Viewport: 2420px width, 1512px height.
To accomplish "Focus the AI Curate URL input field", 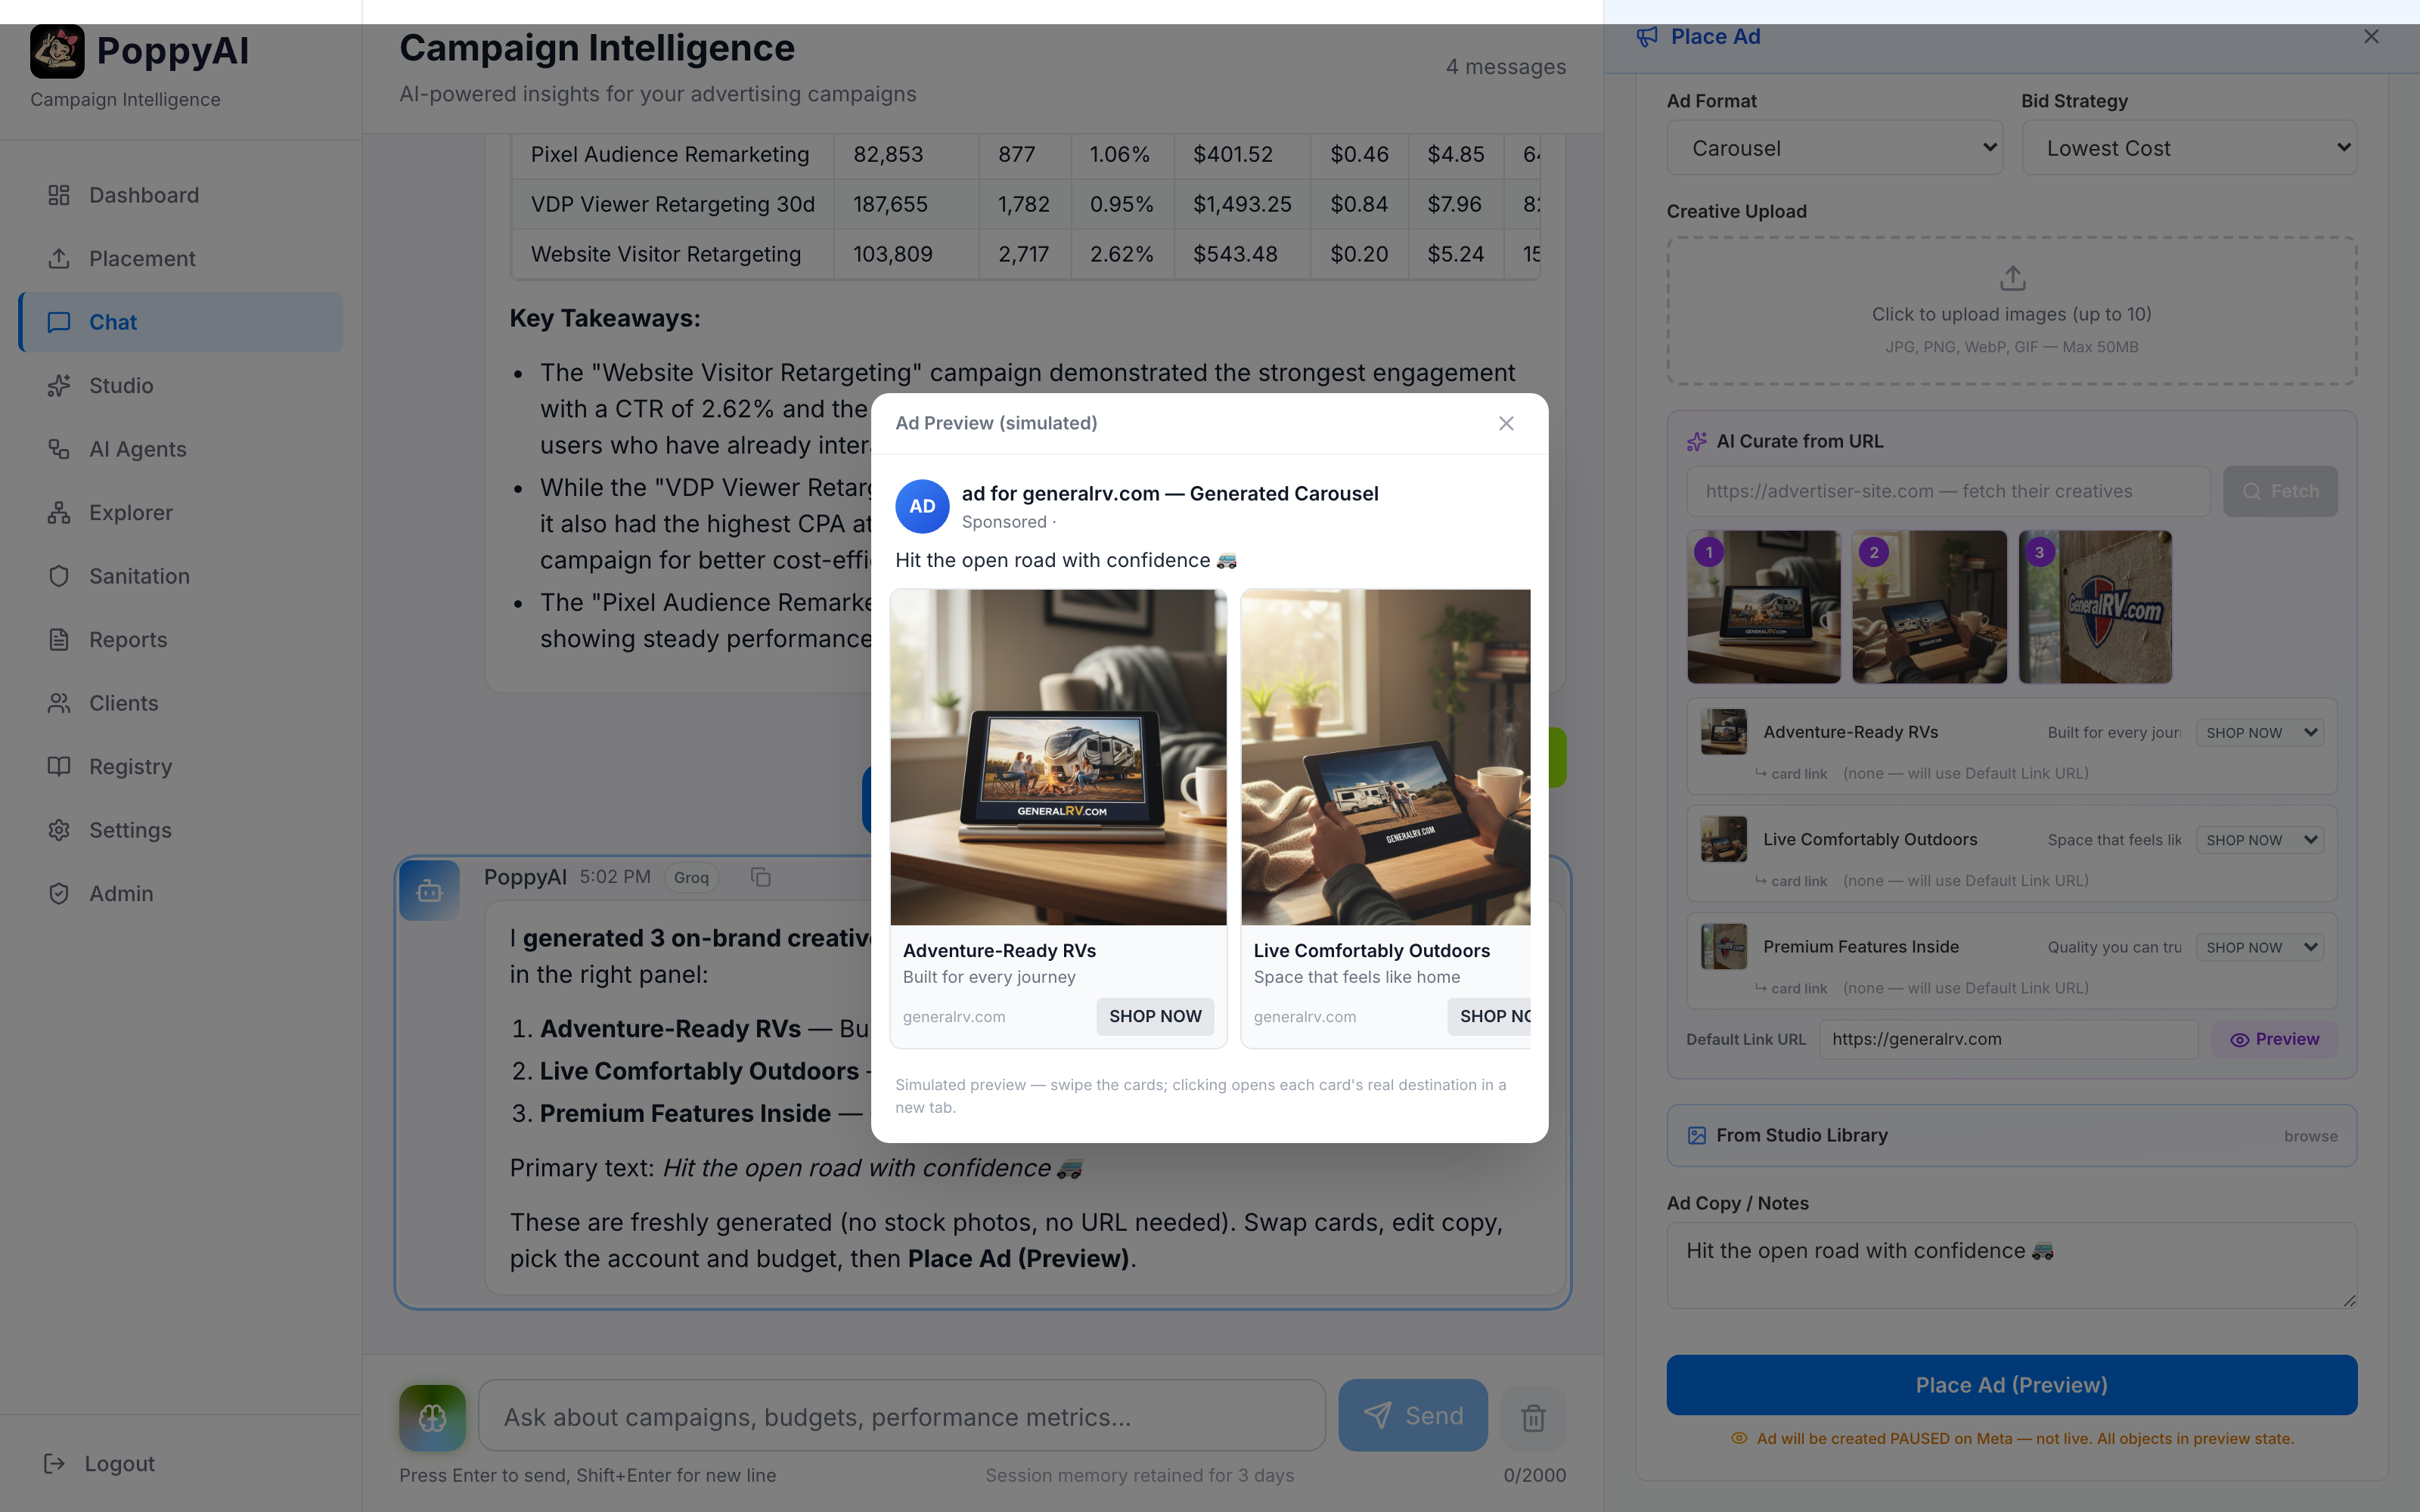I will pyautogui.click(x=1948, y=491).
